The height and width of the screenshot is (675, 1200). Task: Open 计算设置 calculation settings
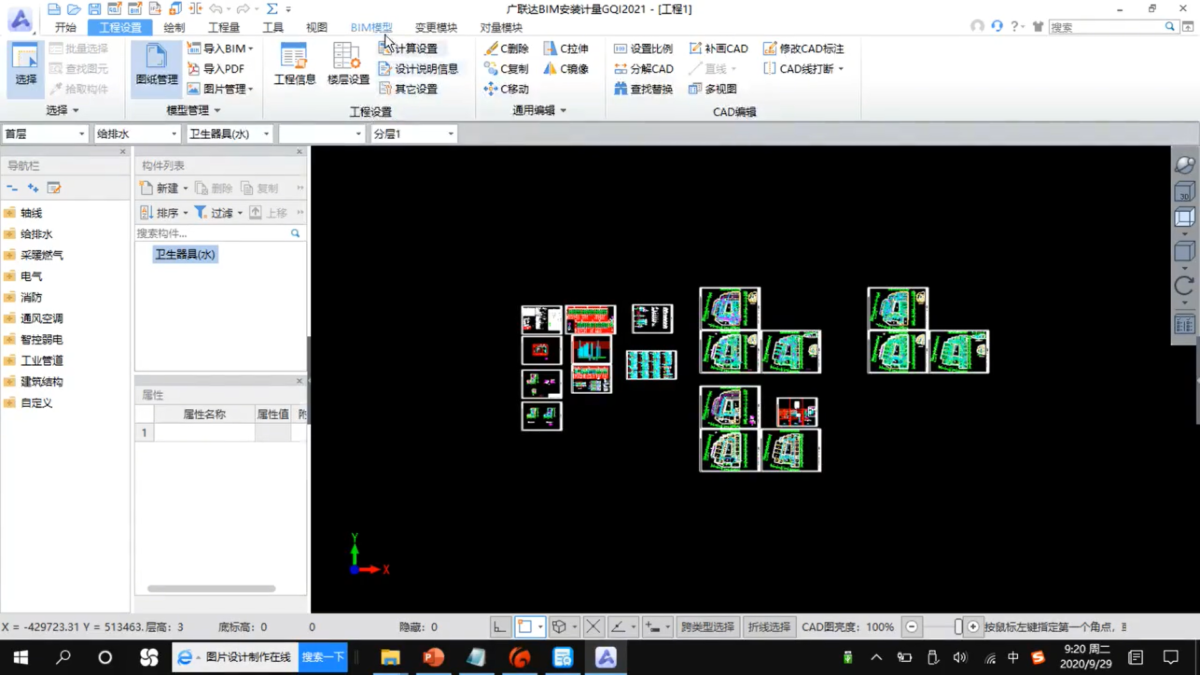(408, 48)
